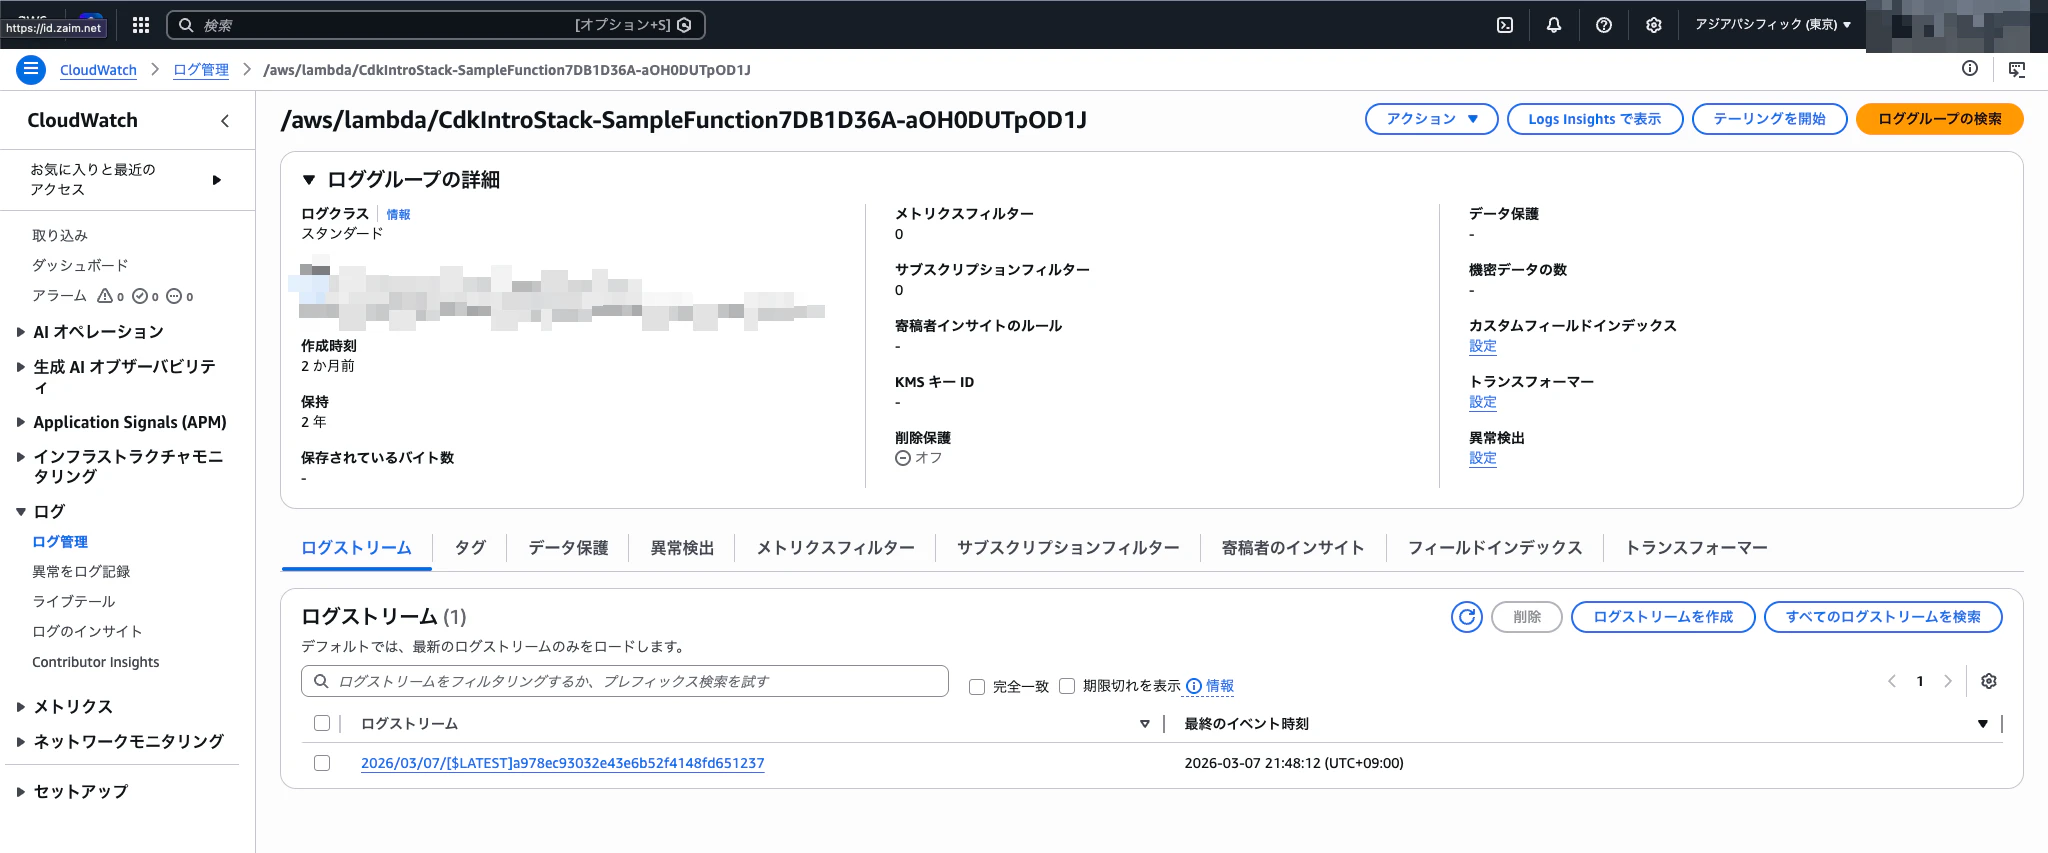This screenshot has height=853, width=2048.
Task: Switch to the メトリクスフィルター tab
Action: [835, 548]
